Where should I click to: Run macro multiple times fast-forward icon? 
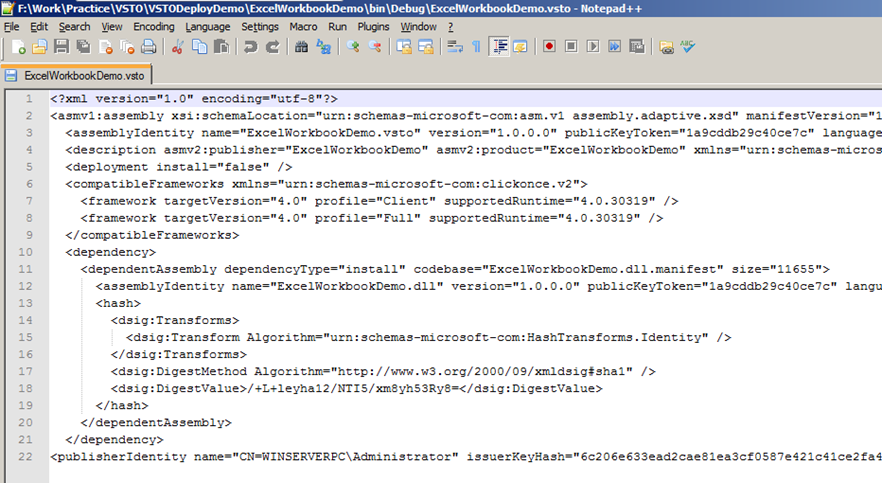tap(615, 47)
